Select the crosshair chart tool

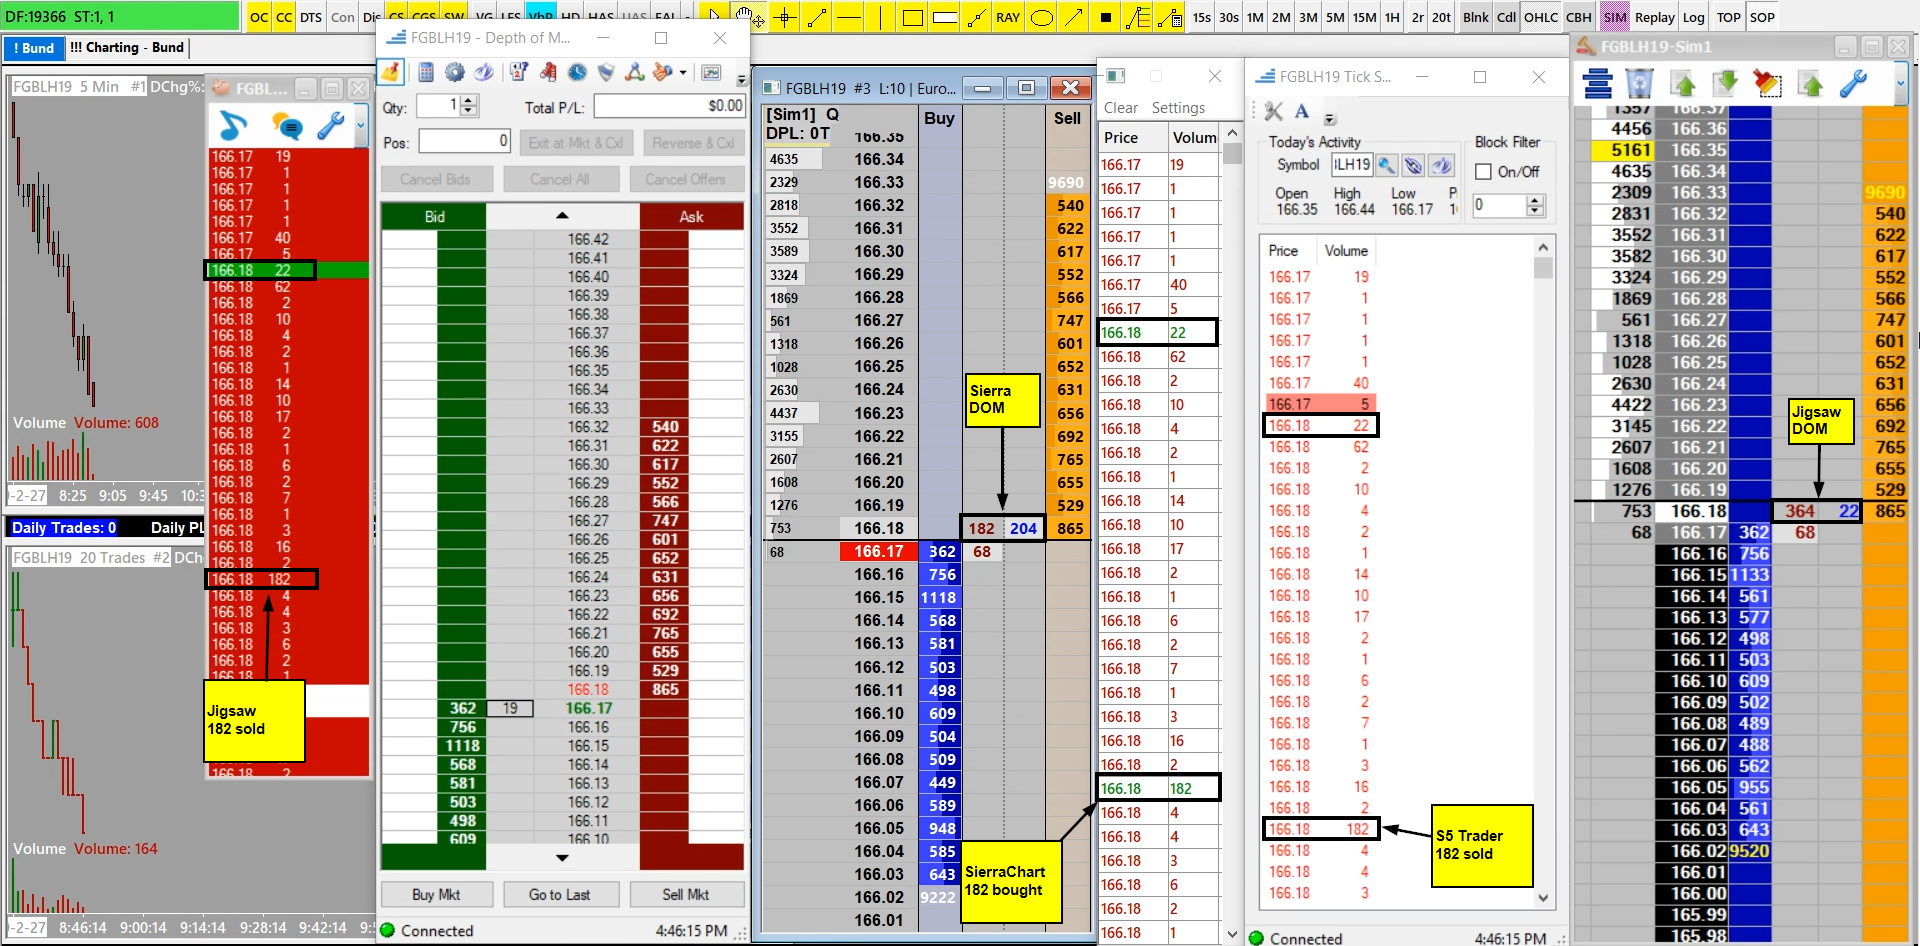[x=785, y=17]
